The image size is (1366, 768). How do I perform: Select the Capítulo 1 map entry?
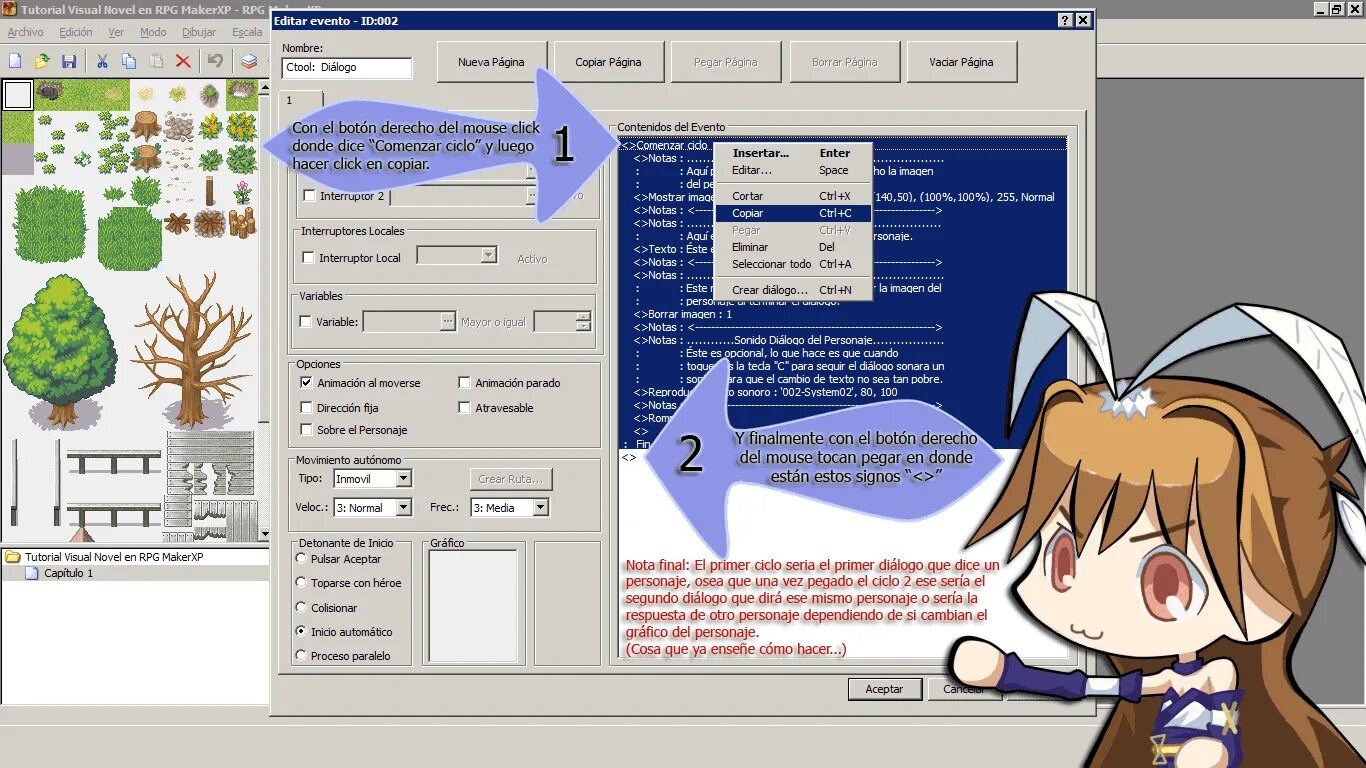pyautogui.click(x=68, y=573)
